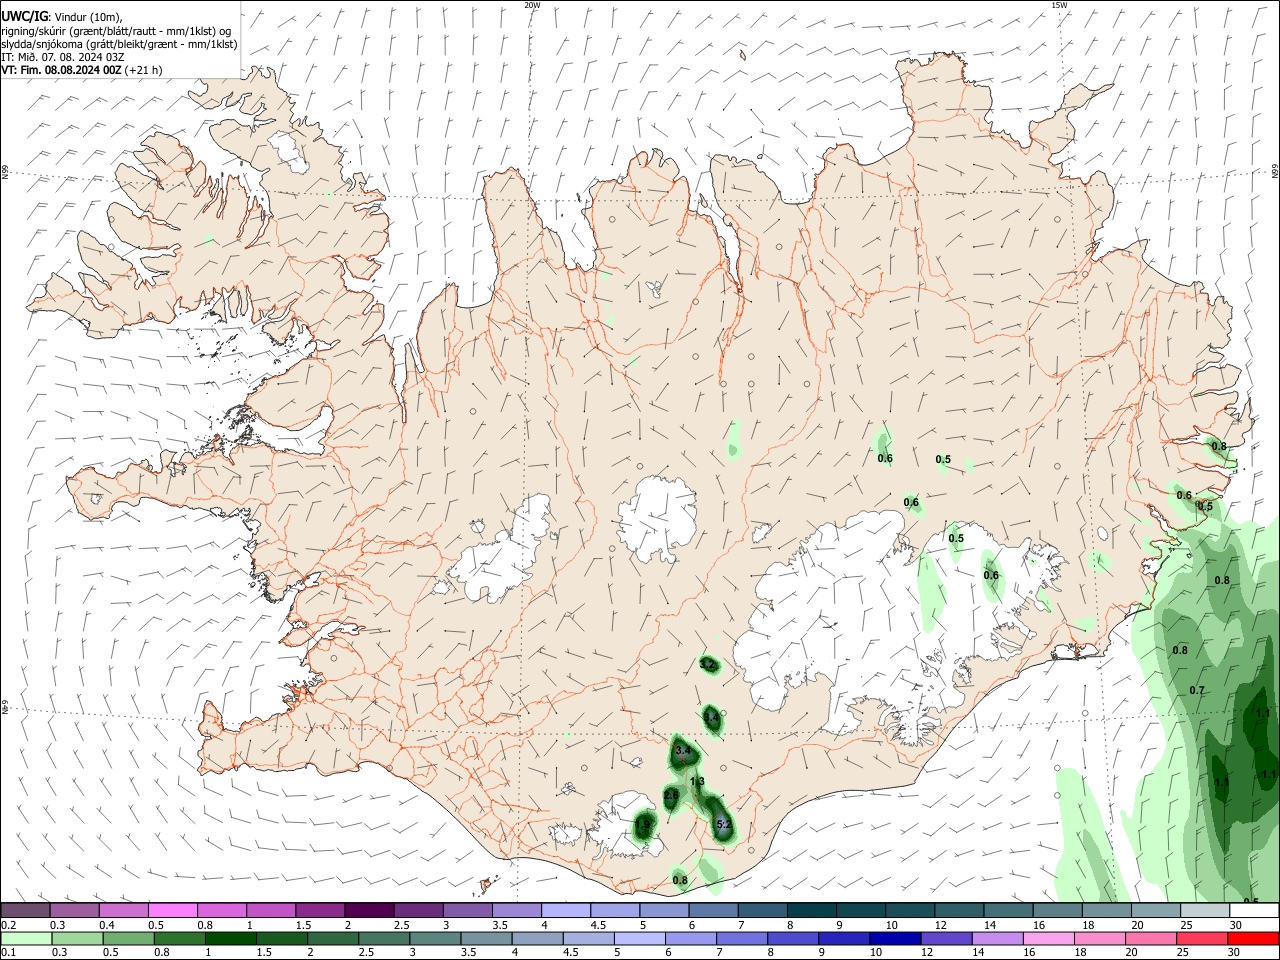Click the 5.2 precipitation value on the map

tap(725, 825)
